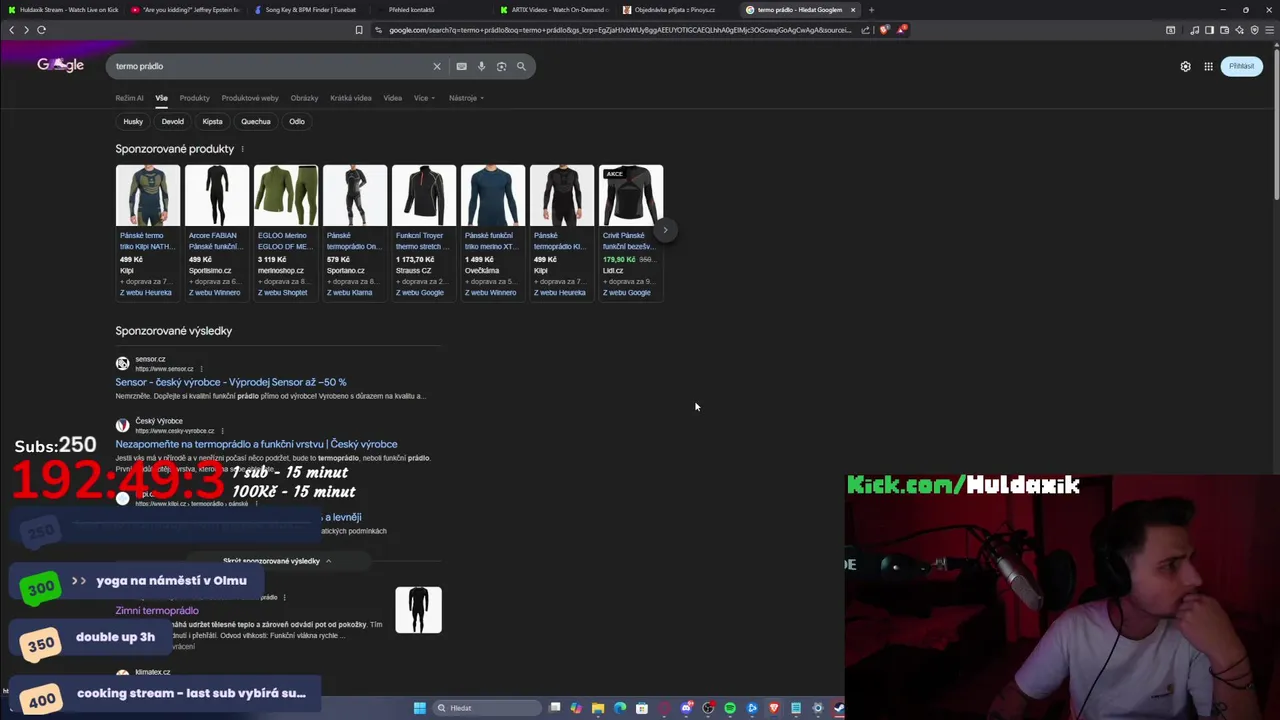This screenshot has height=720, width=1280.
Task: Clear the Google search box text
Action: point(436,66)
